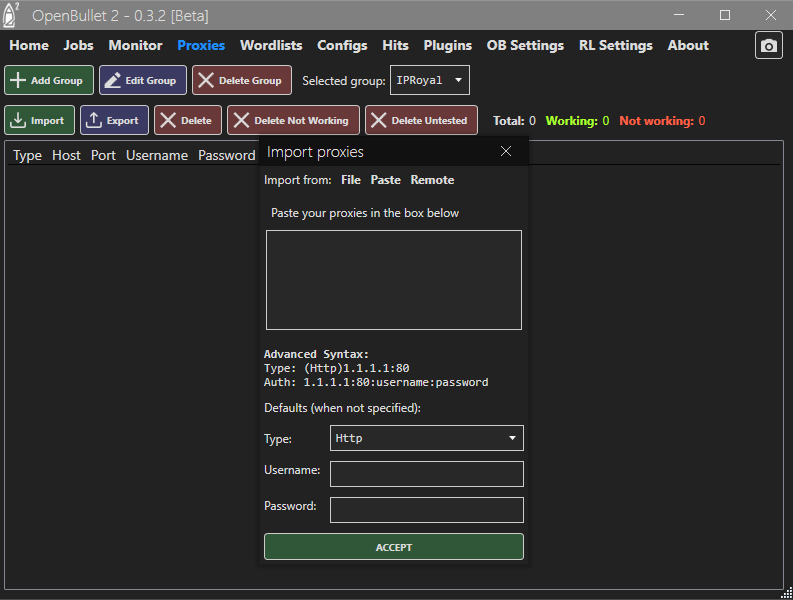This screenshot has width=793, height=600.
Task: Click the download icon on Import
Action: tap(18, 121)
